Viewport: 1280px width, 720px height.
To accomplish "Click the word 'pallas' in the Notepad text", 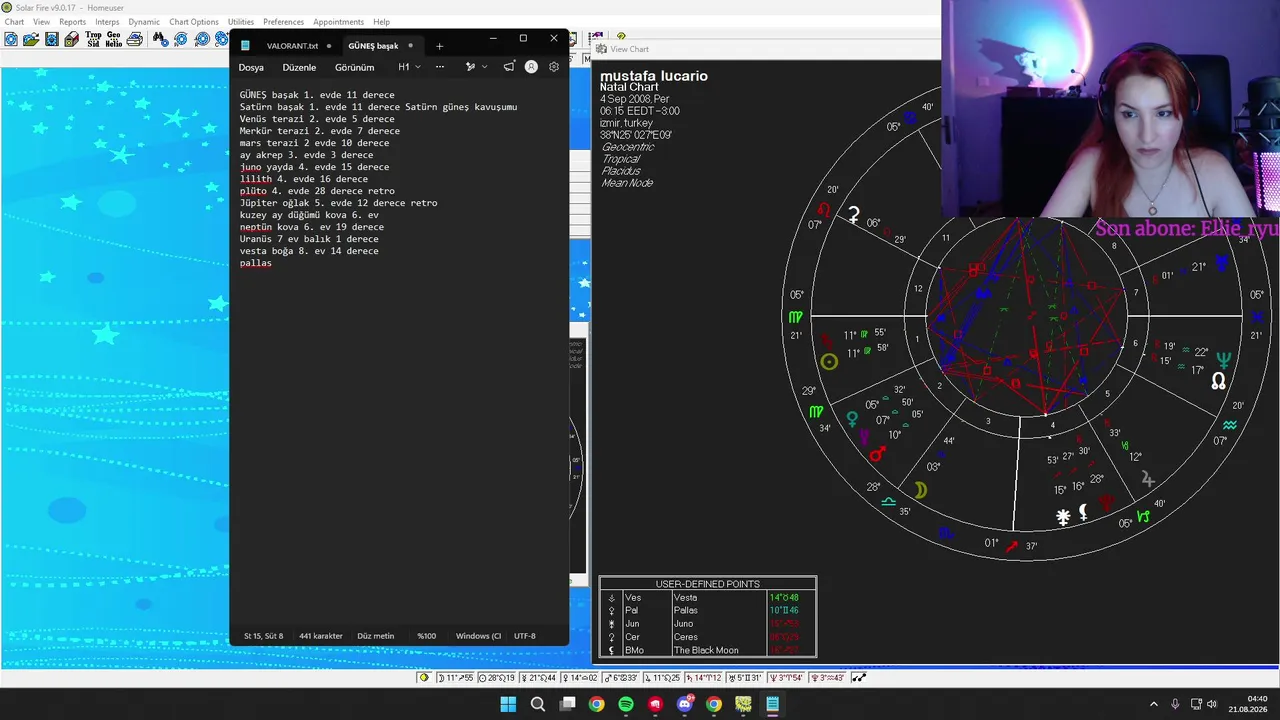I will (x=255, y=263).
